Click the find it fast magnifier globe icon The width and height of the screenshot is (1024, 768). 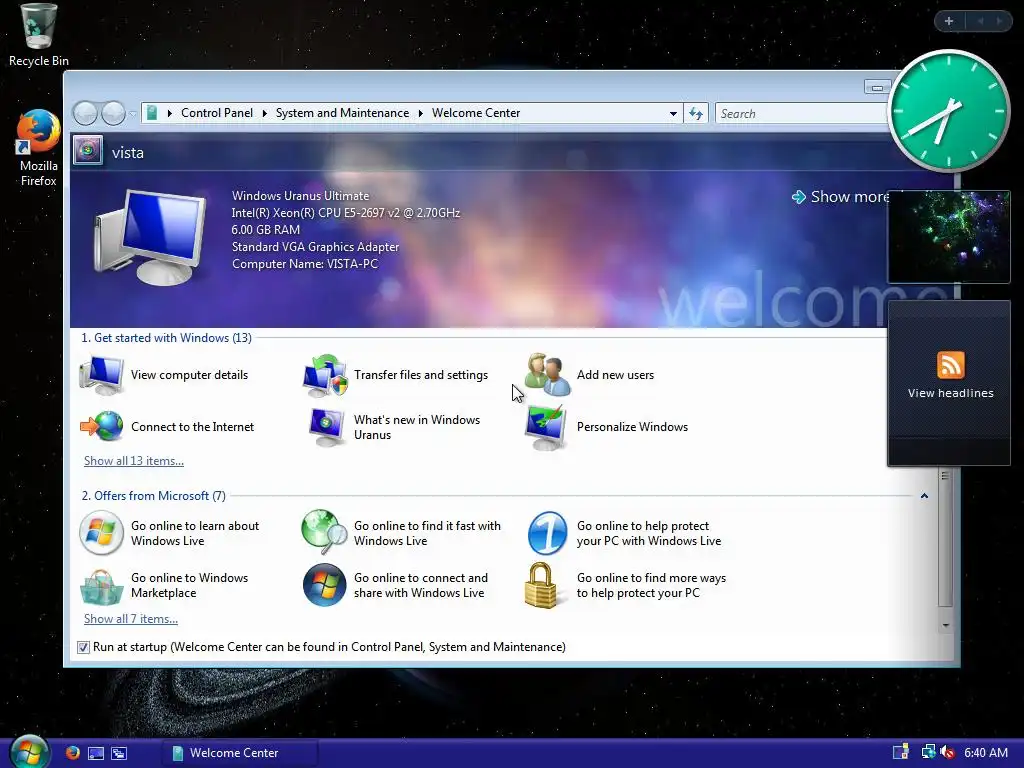(x=324, y=532)
